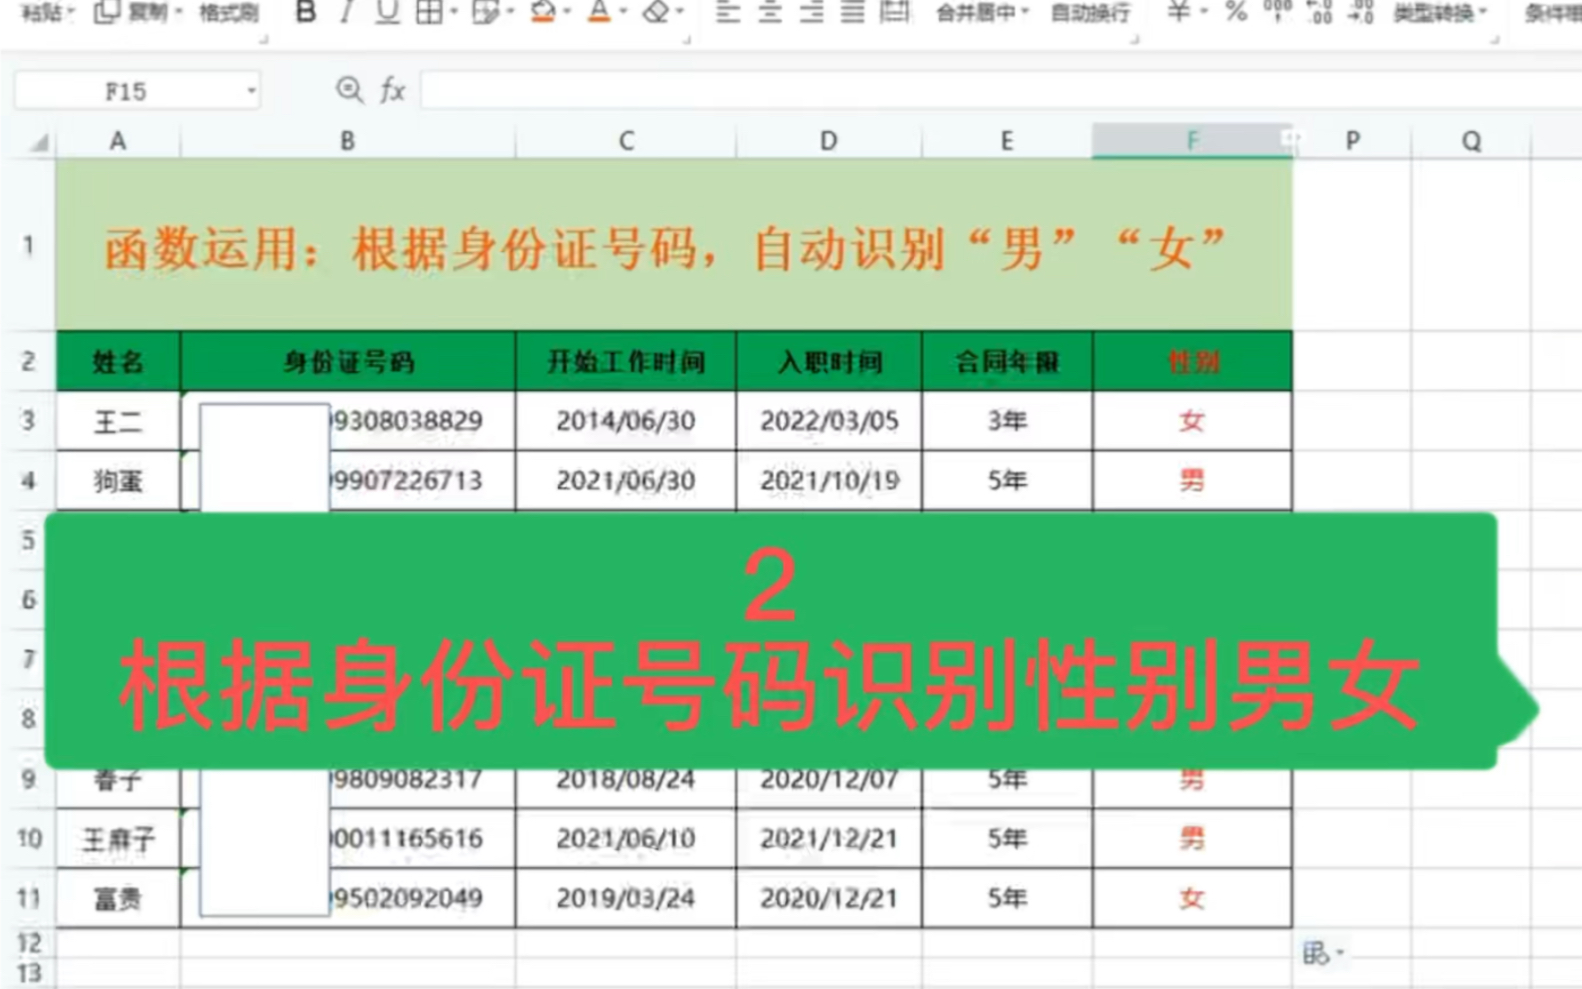This screenshot has height=989, width=1582.
Task: Open the borders style dropdown arrow
Action: (453, 12)
